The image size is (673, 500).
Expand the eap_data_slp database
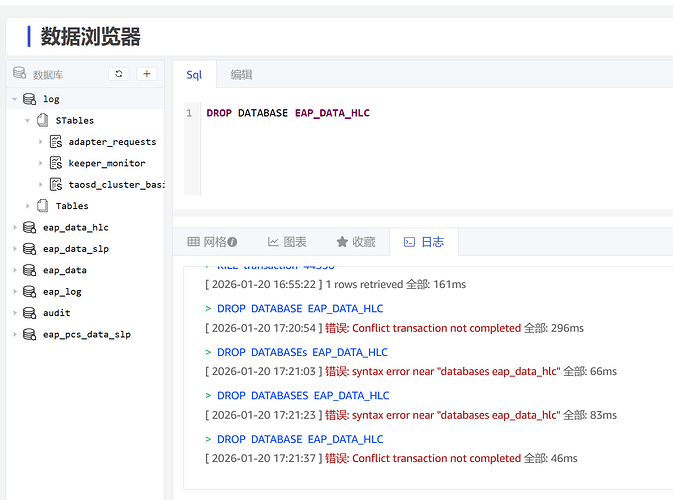[x=15, y=249]
